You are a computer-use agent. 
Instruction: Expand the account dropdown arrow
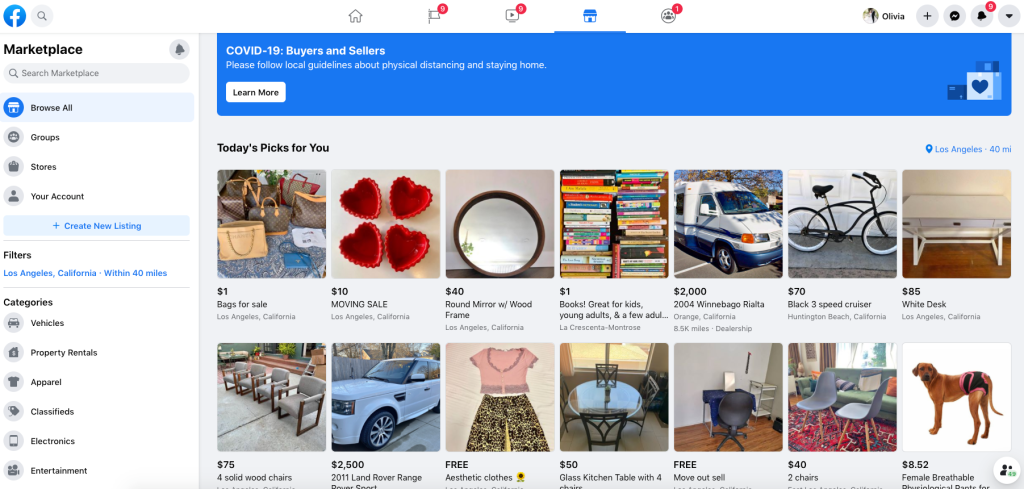1008,16
